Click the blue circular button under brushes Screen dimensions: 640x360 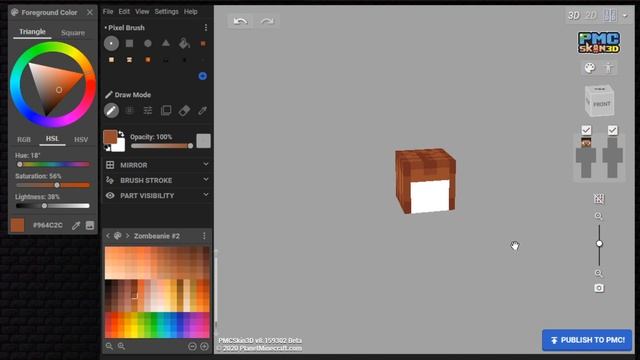[x=202, y=76]
